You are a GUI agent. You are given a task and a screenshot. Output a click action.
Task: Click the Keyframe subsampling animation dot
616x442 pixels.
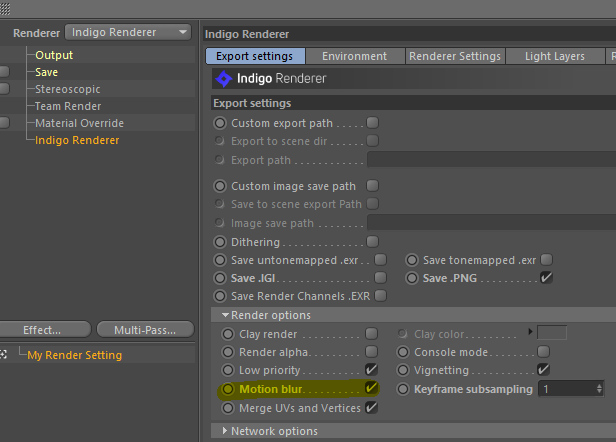403,389
